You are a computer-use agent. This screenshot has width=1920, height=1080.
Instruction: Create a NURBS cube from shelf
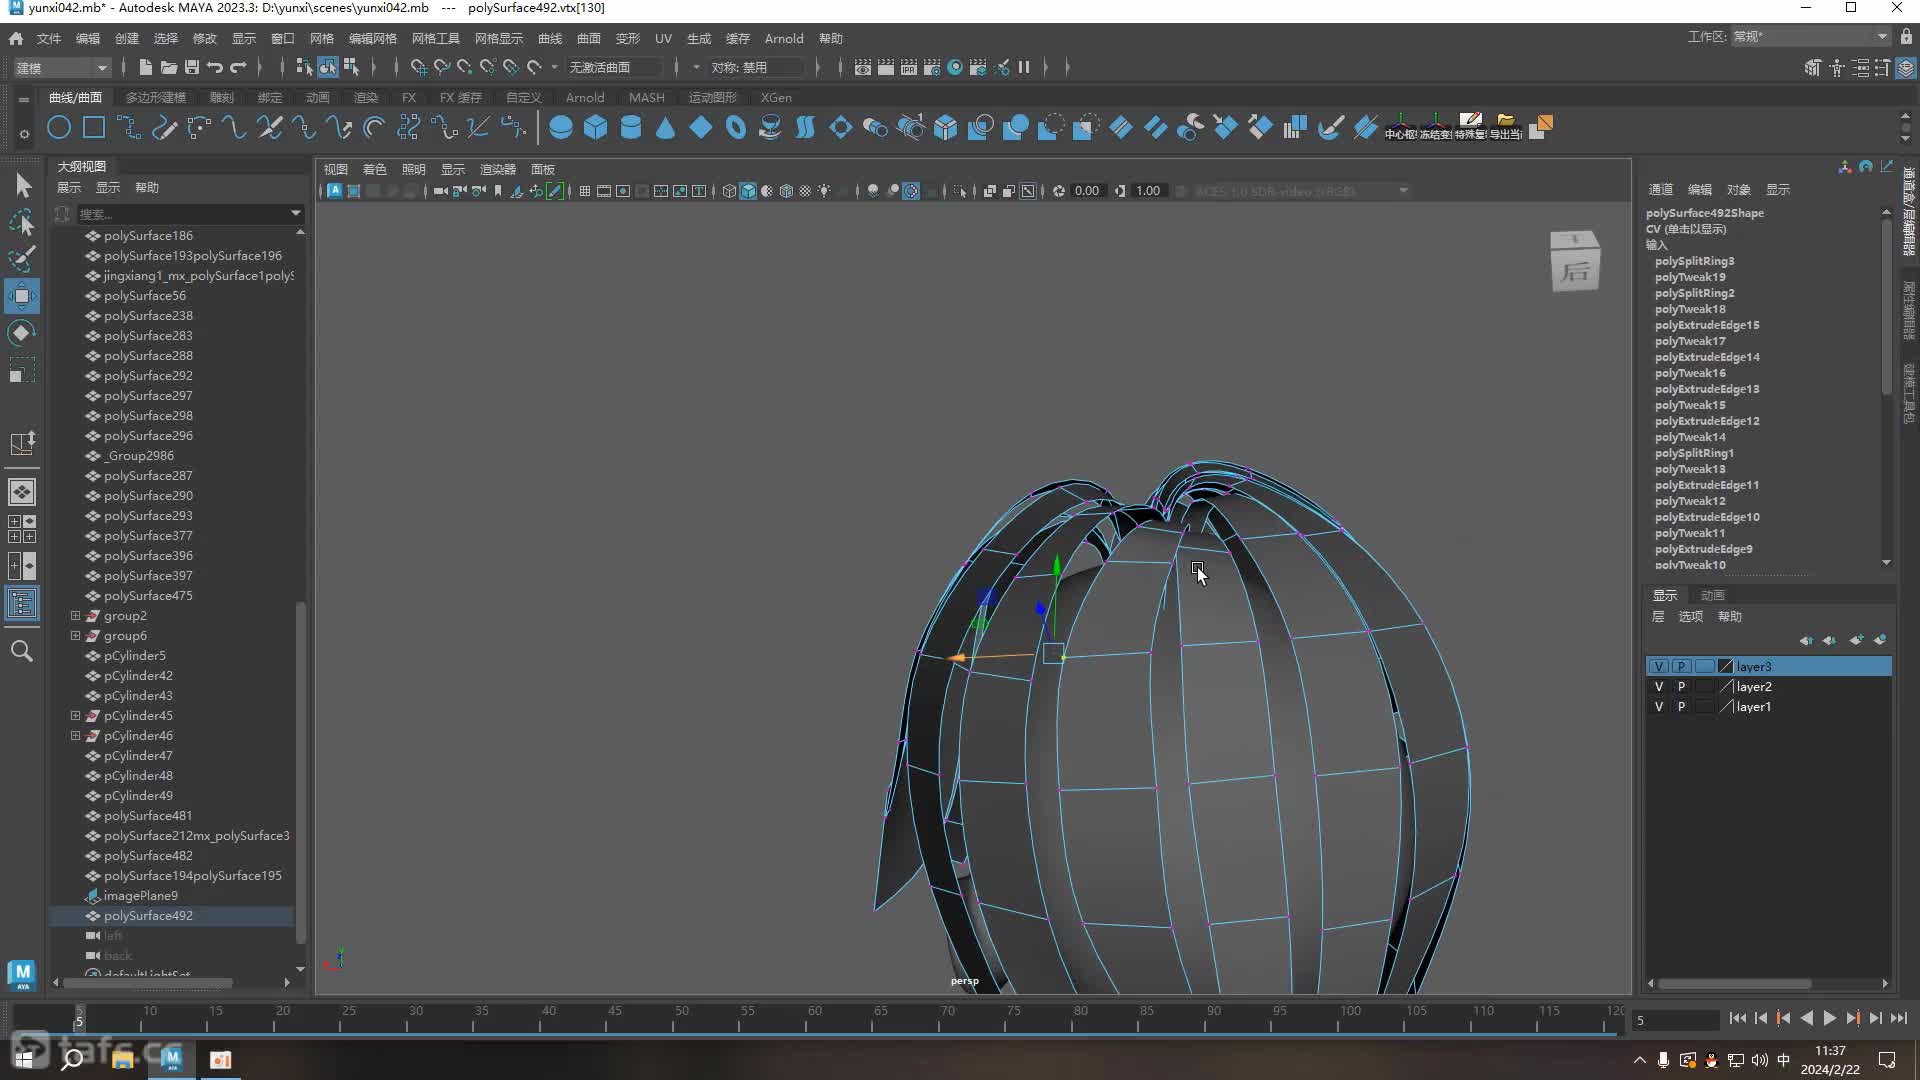coord(596,128)
